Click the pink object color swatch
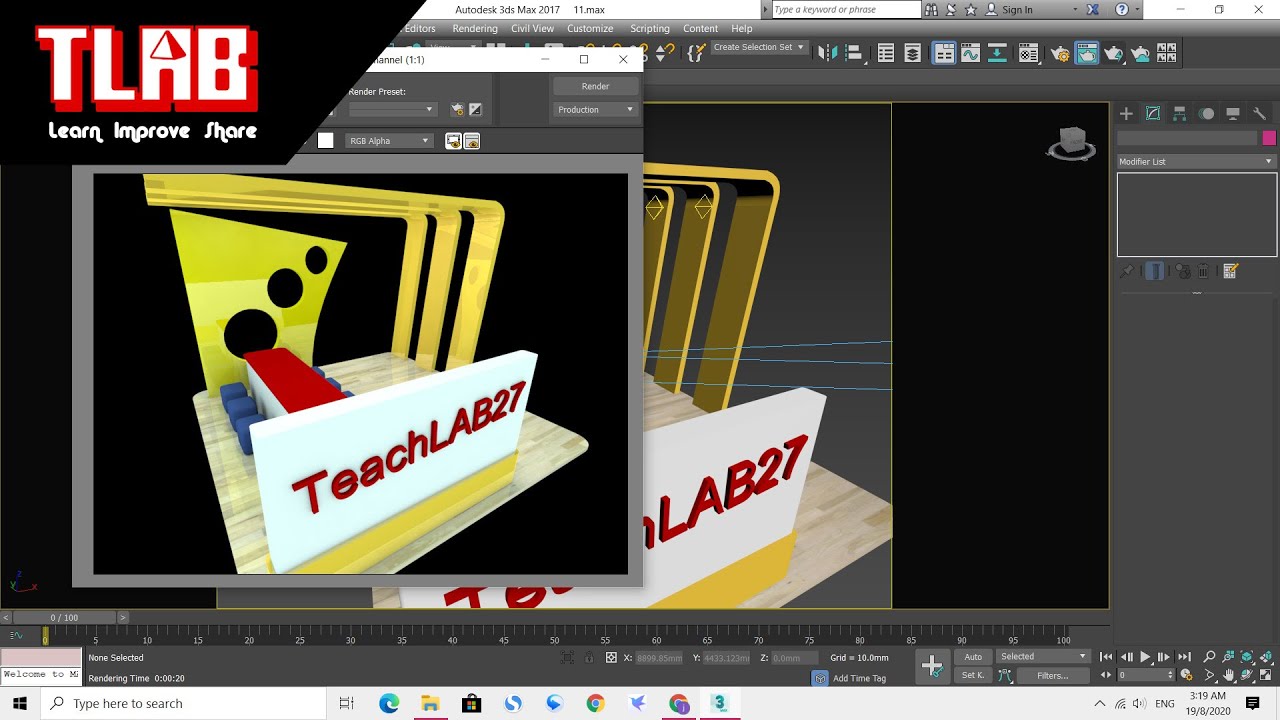1280x720 pixels. pyautogui.click(x=1269, y=138)
